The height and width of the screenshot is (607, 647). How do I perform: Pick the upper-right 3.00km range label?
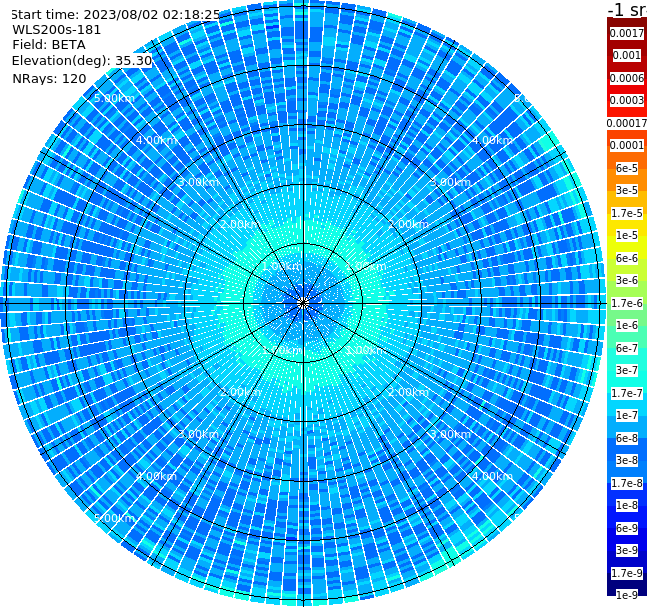(450, 182)
